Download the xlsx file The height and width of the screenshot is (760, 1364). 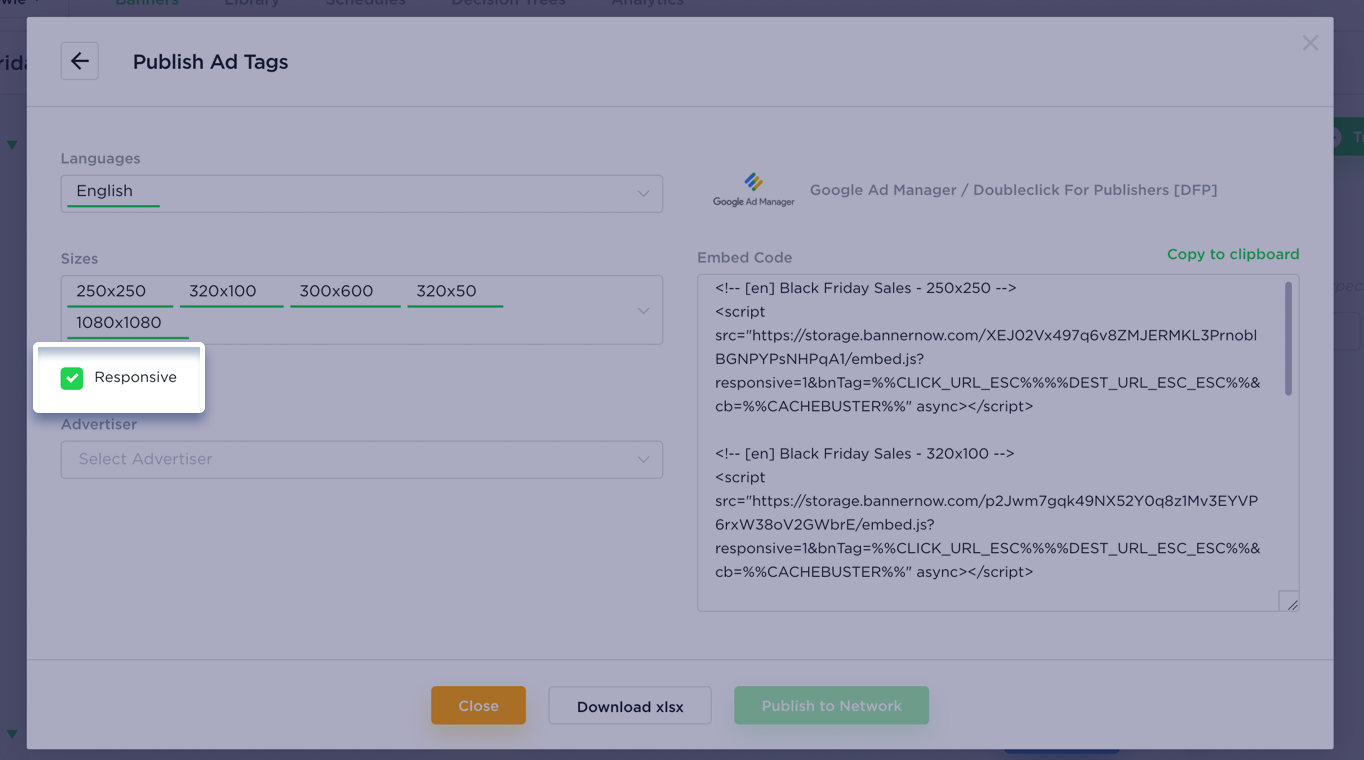[x=630, y=706]
